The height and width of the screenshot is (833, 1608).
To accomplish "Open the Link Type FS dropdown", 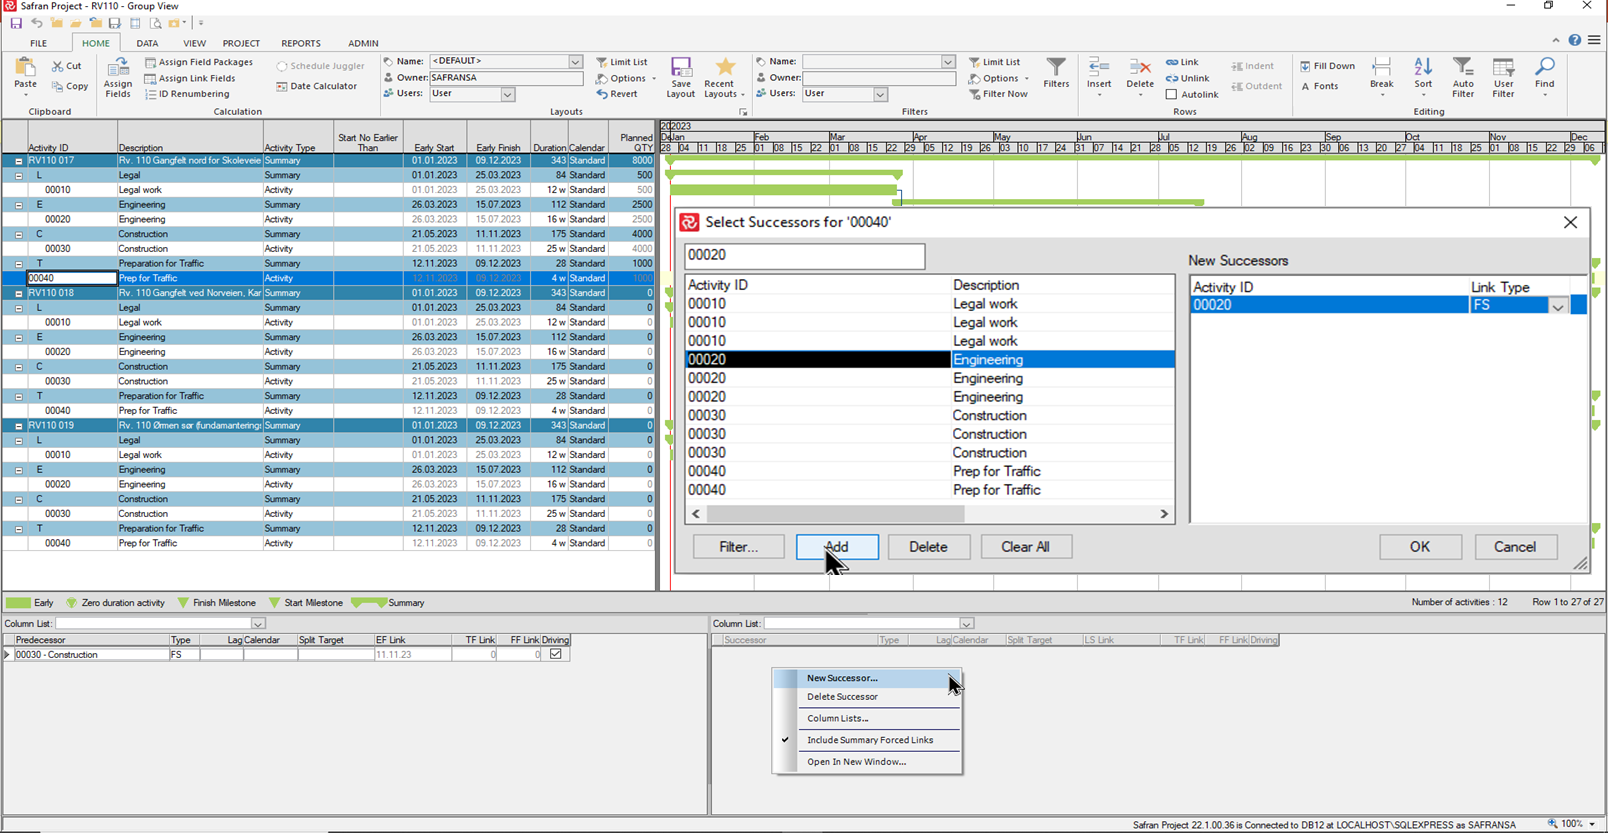I will point(1557,306).
